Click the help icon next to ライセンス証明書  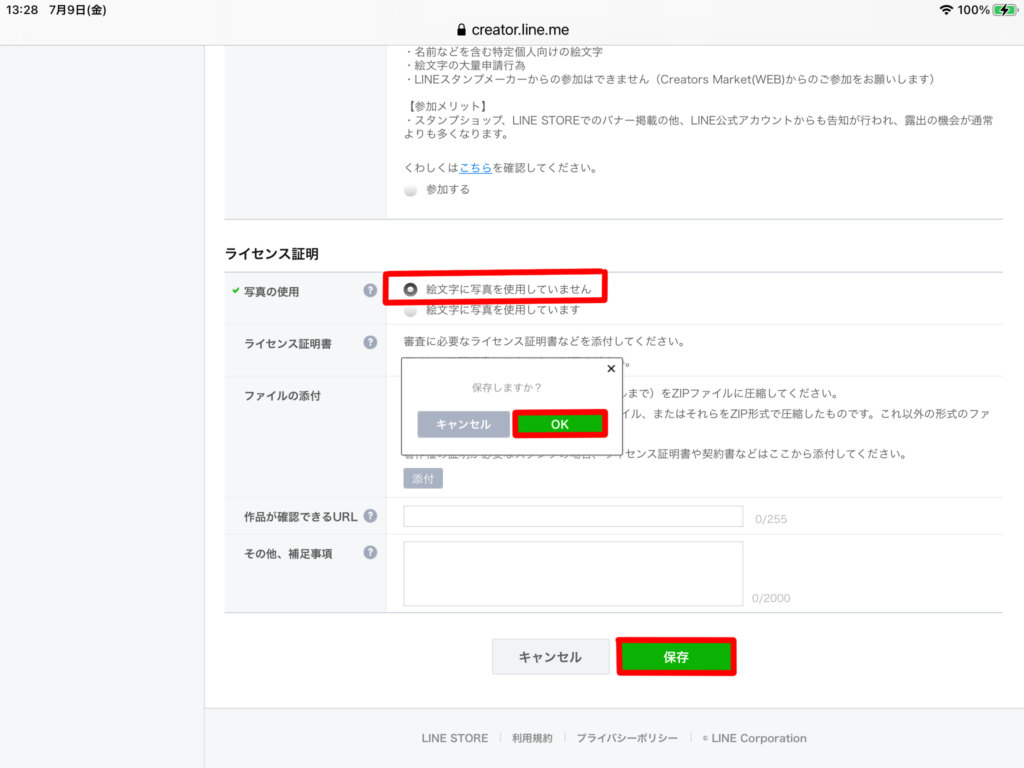(370, 341)
